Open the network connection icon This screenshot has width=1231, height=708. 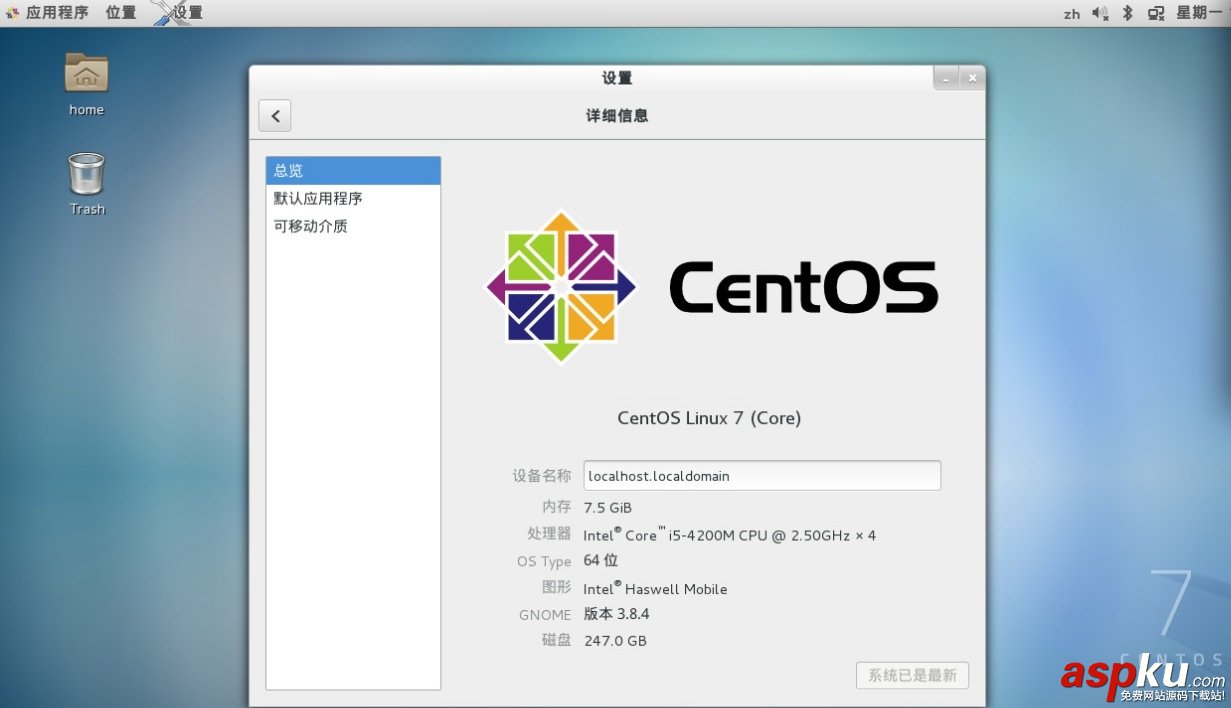(1156, 13)
